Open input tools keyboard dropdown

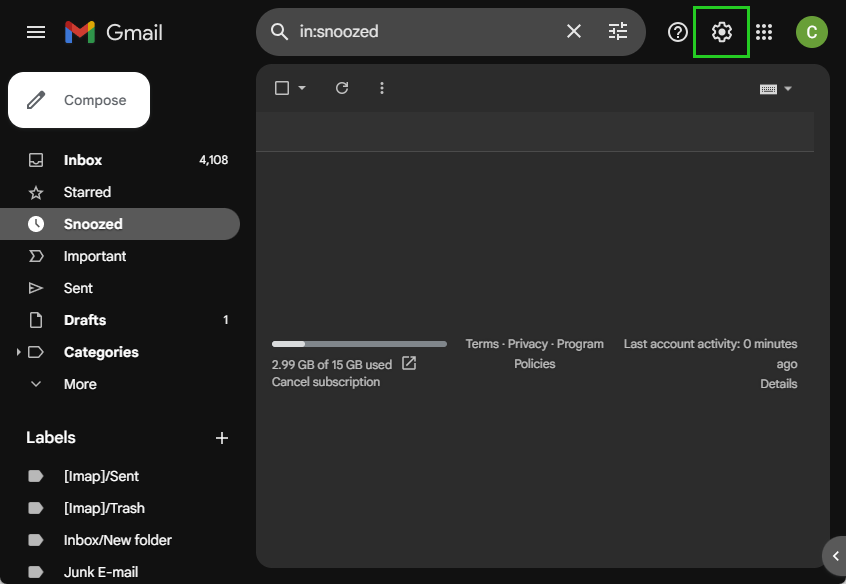point(776,89)
